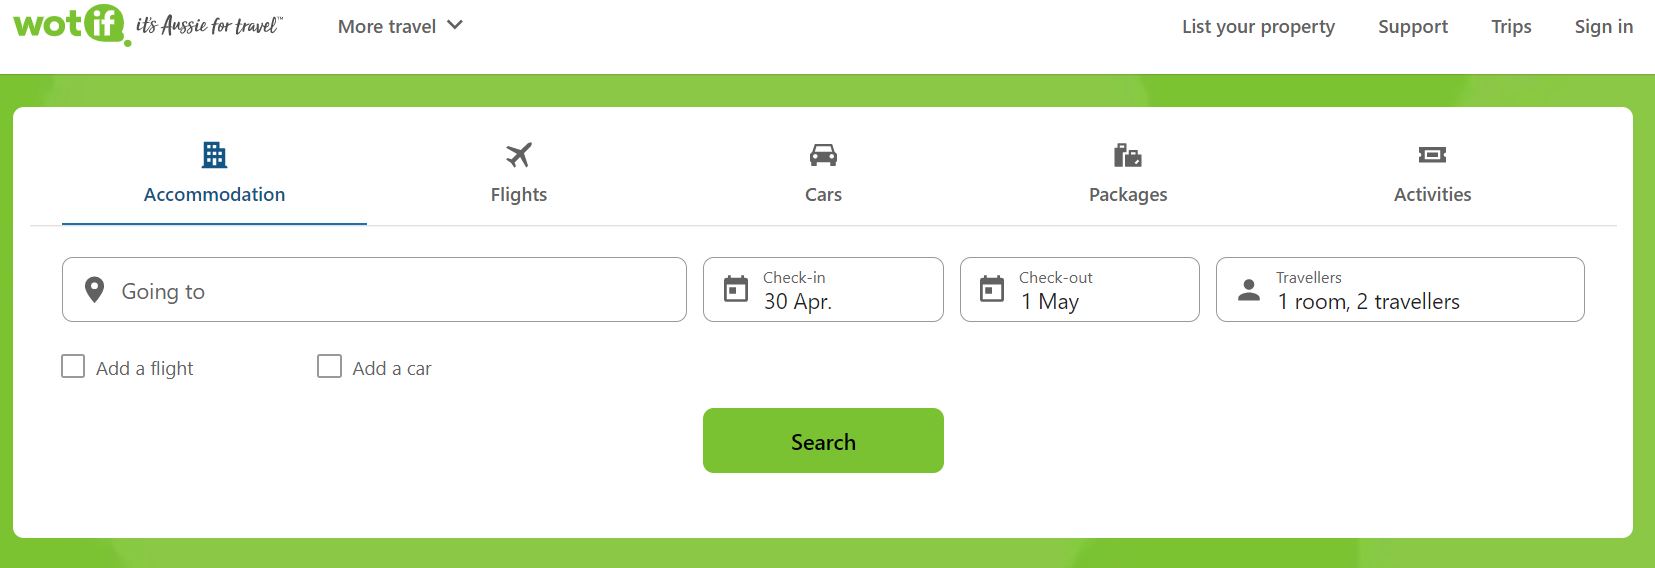Select the Activities ticket icon
The image size is (1655, 568).
click(1432, 155)
